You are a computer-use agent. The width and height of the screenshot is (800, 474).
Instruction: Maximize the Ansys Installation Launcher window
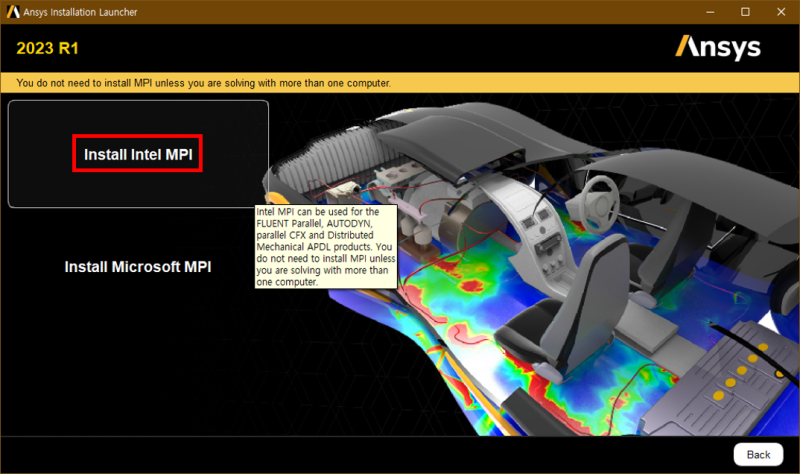(745, 12)
